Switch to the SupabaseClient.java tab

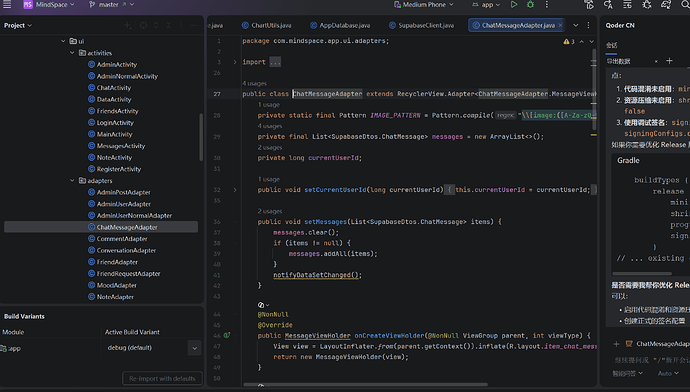421,26
